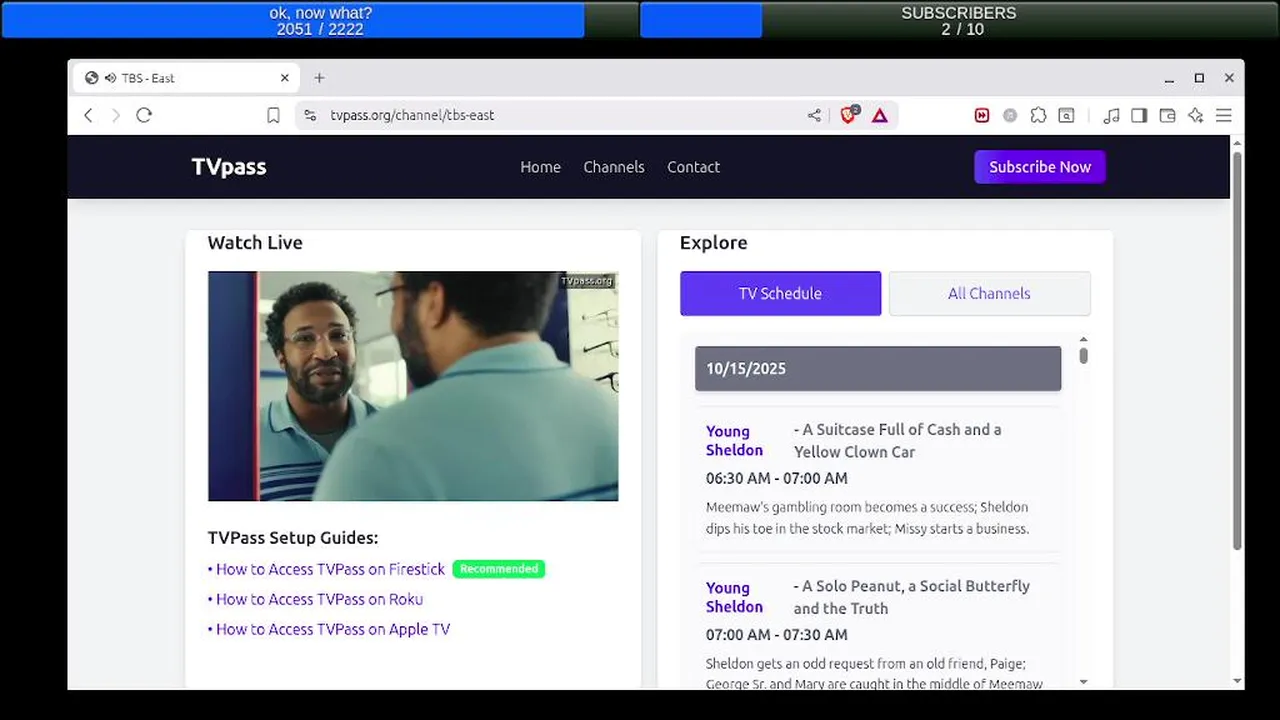Open a new browser tab
This screenshot has width=1280, height=720.
[319, 78]
